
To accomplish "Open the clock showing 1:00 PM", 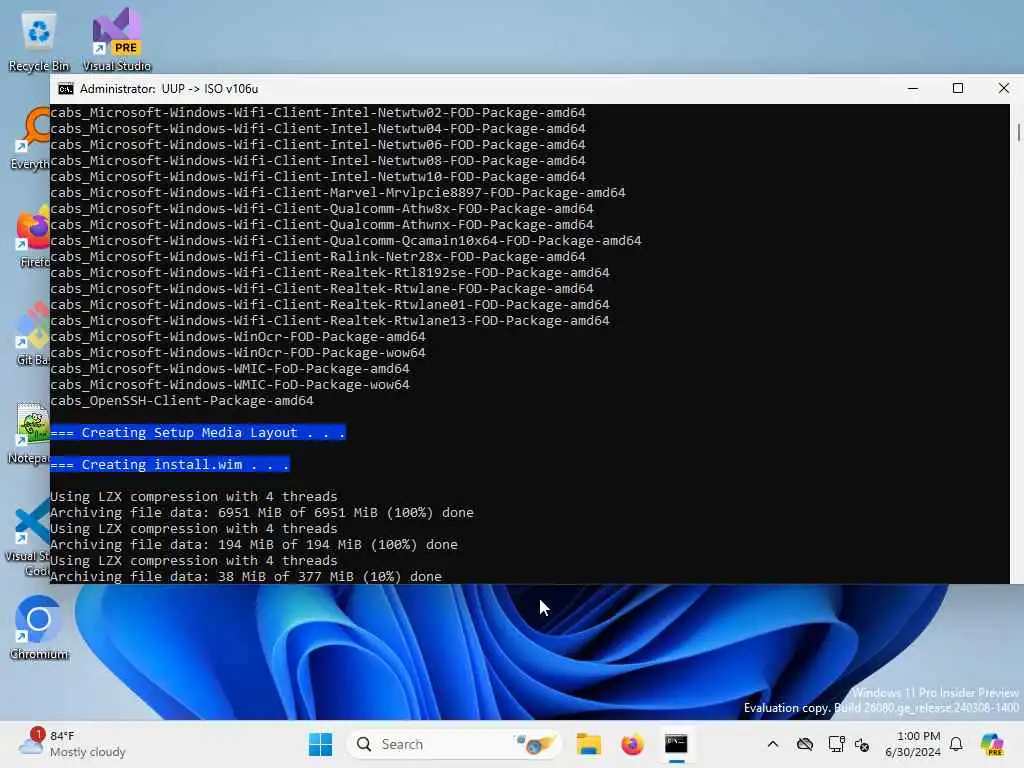I will point(912,744).
